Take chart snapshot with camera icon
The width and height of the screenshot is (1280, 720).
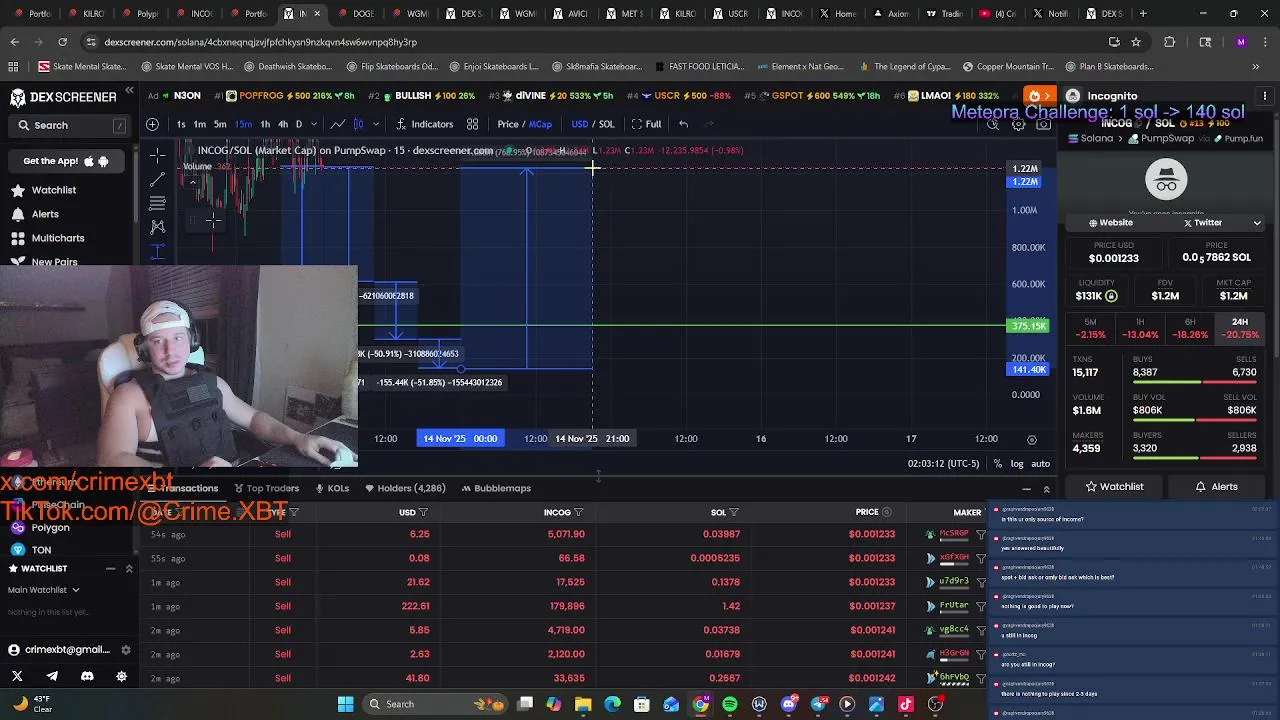[x=1043, y=124]
